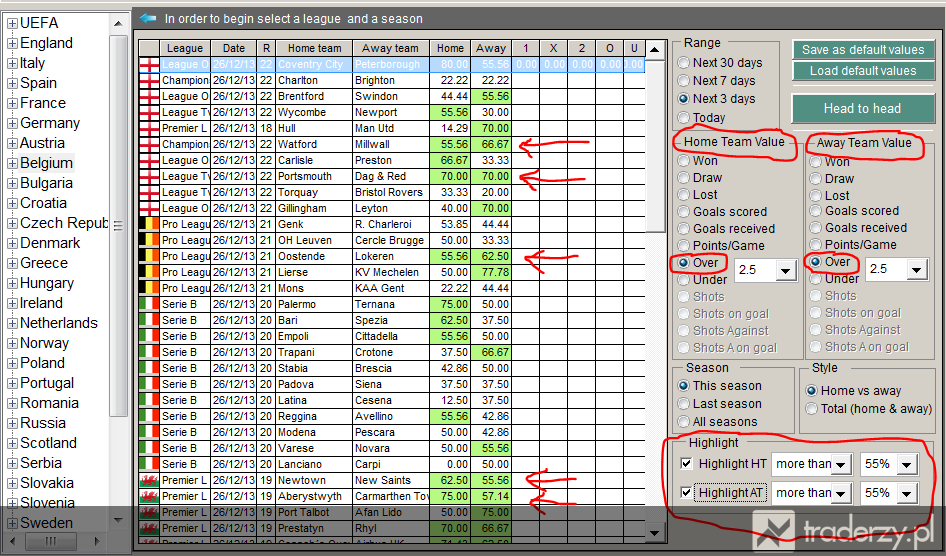Click Belgium flag icon in Genk row
This screenshot has height=556, width=946.
coord(149,224)
